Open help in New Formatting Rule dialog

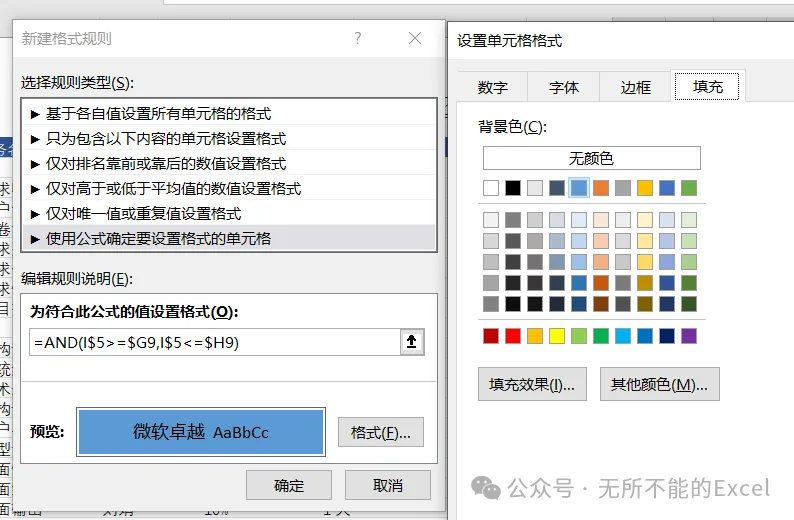click(358, 38)
